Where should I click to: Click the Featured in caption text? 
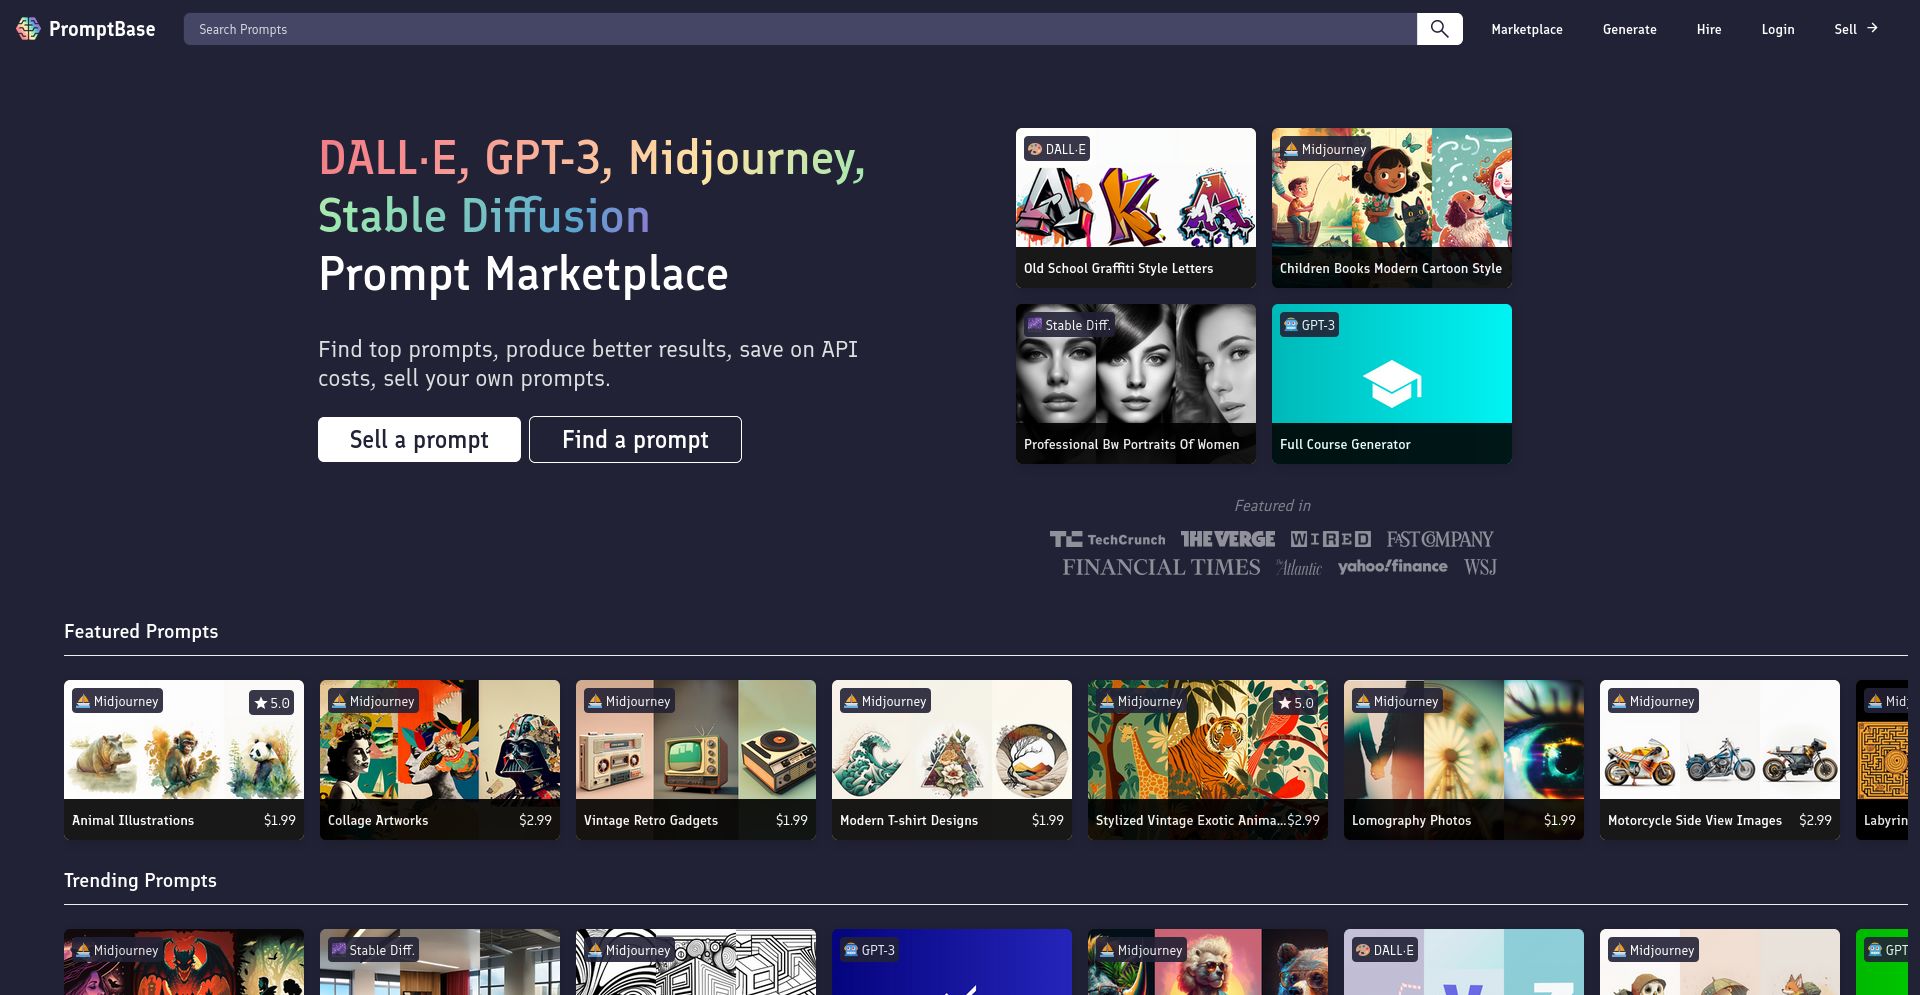pyautogui.click(x=1272, y=506)
